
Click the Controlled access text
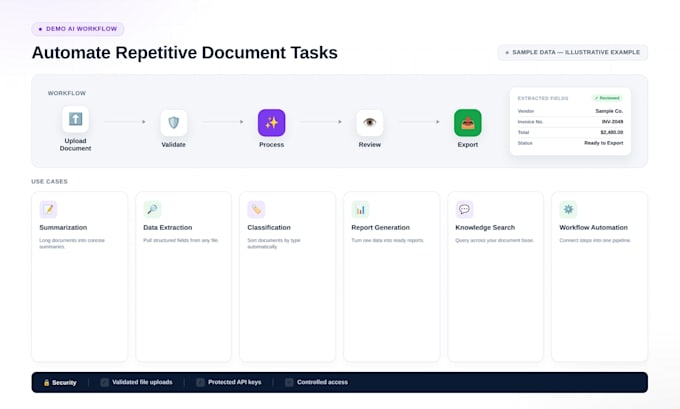pos(322,382)
